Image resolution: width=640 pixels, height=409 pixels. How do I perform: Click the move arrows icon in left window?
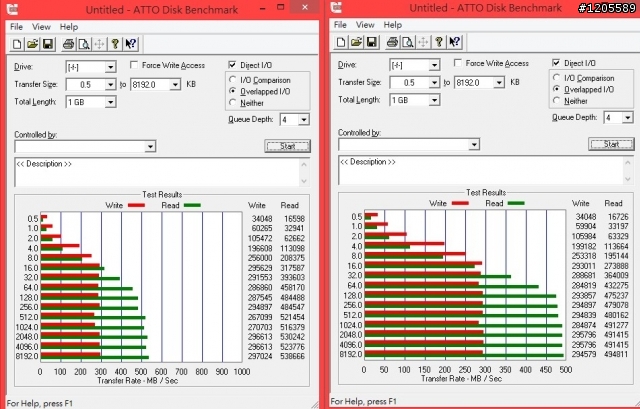click(x=99, y=44)
